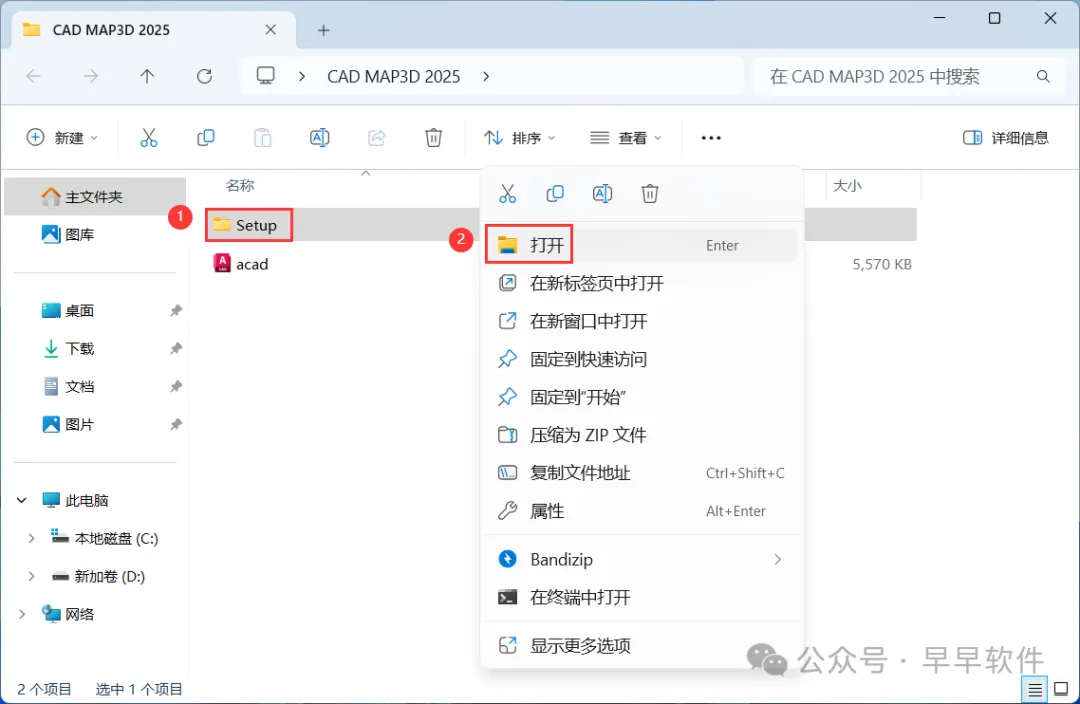Go back with the left arrow
The width and height of the screenshot is (1080, 704).
pyautogui.click(x=34, y=76)
